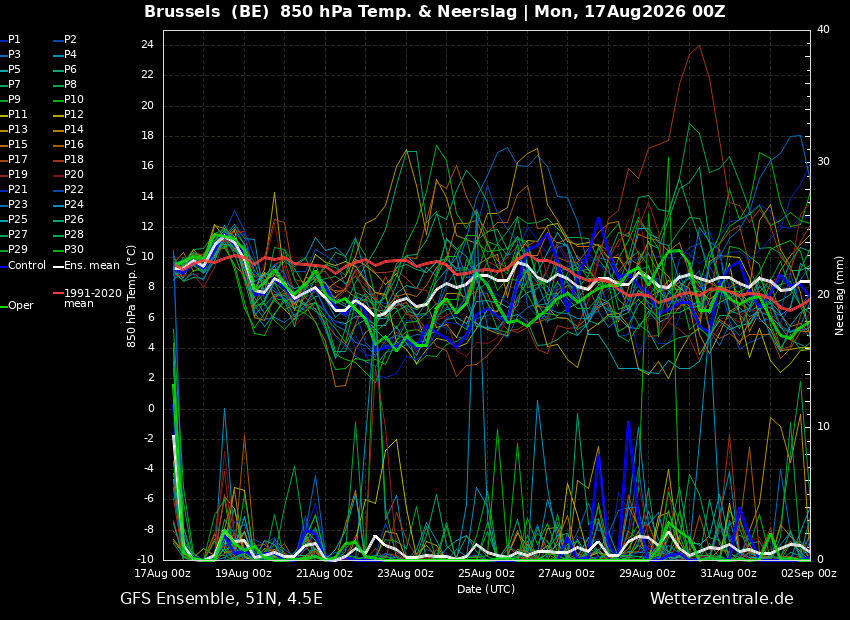Click the P29 legend entry
Image resolution: width=850 pixels, height=620 pixels.
[14, 249]
